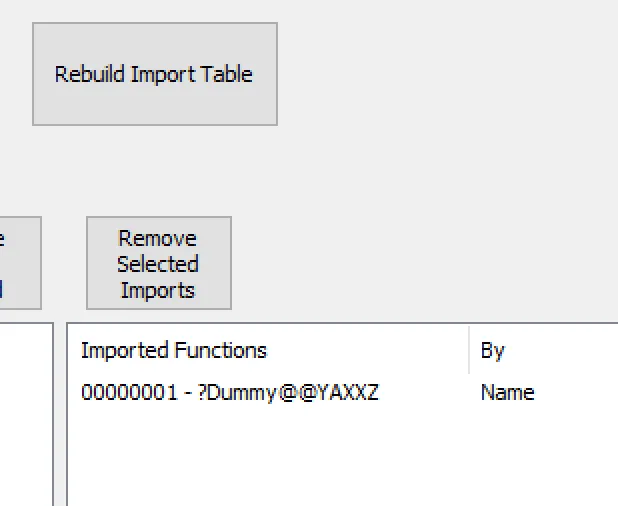Click the divider between Imported Functions and By
This screenshot has width=618, height=506.
469,350
